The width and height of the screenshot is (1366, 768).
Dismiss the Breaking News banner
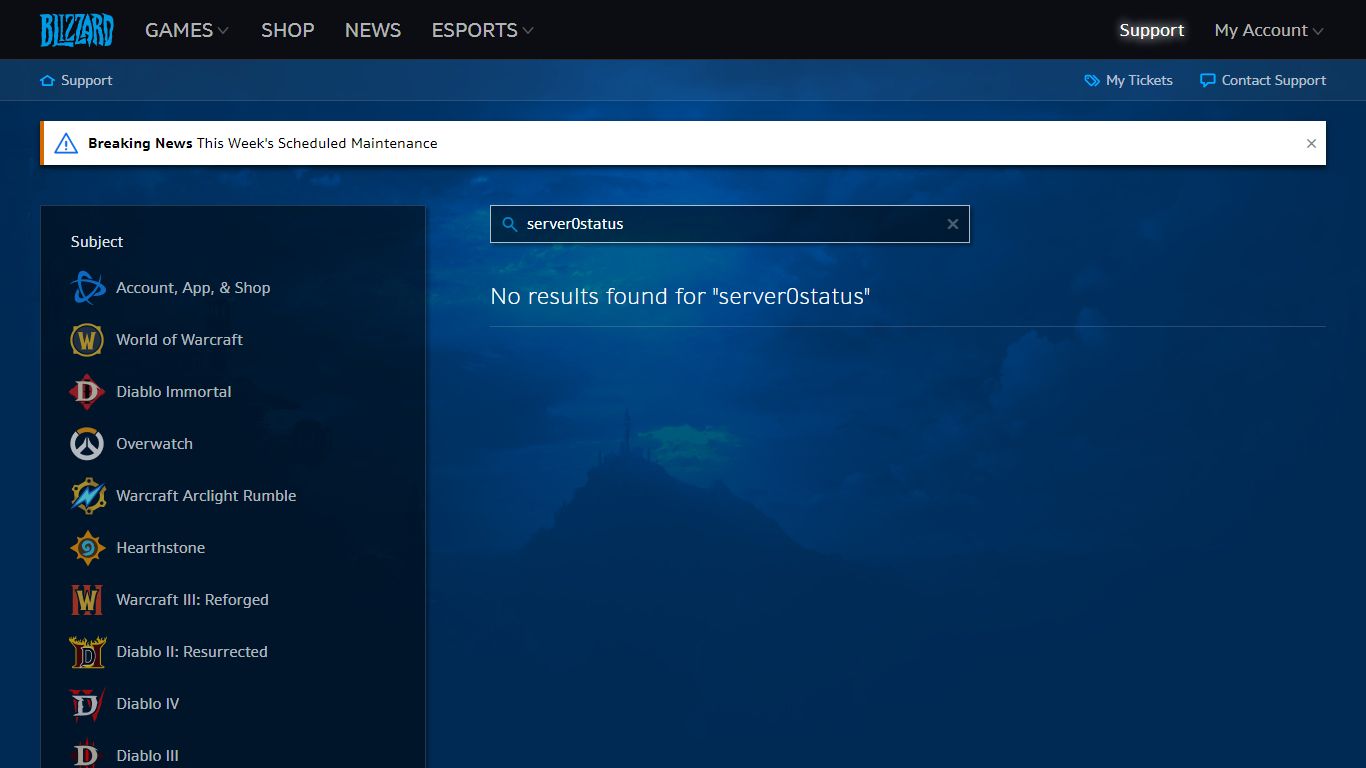[x=1311, y=143]
